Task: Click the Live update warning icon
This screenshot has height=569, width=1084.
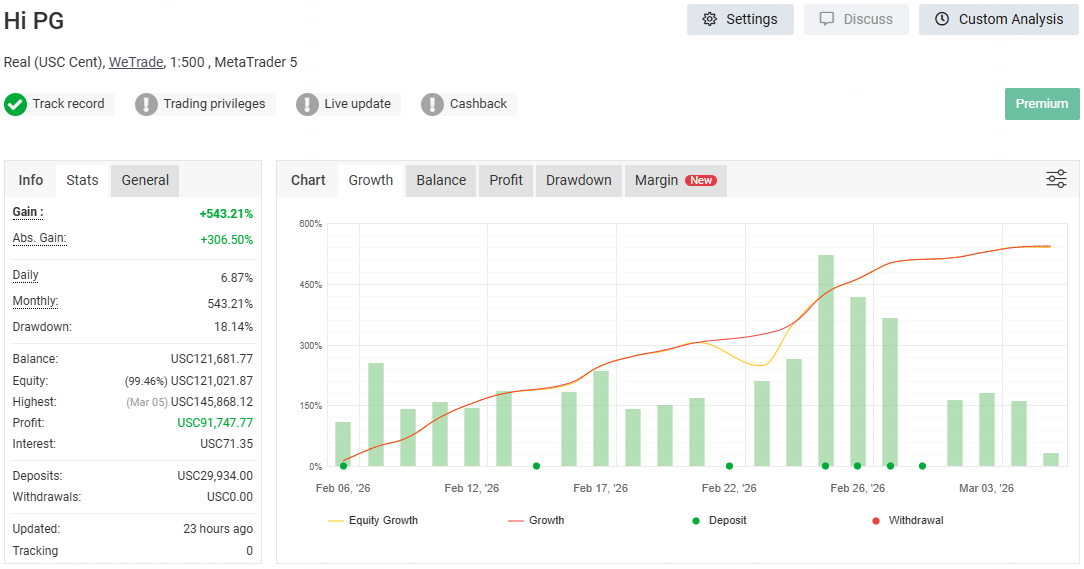Action: coord(307,104)
